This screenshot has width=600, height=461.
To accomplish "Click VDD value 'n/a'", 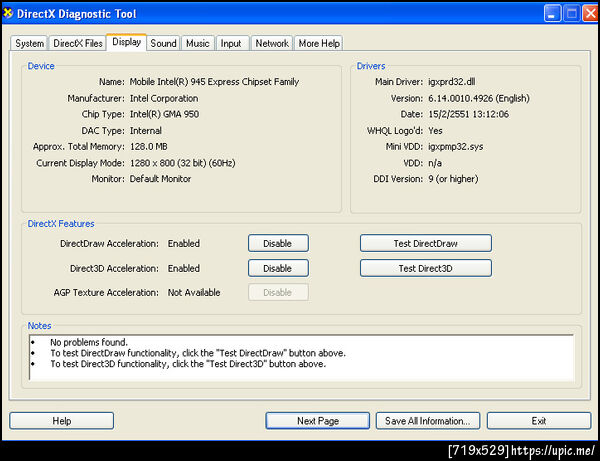I will click(x=435, y=163).
